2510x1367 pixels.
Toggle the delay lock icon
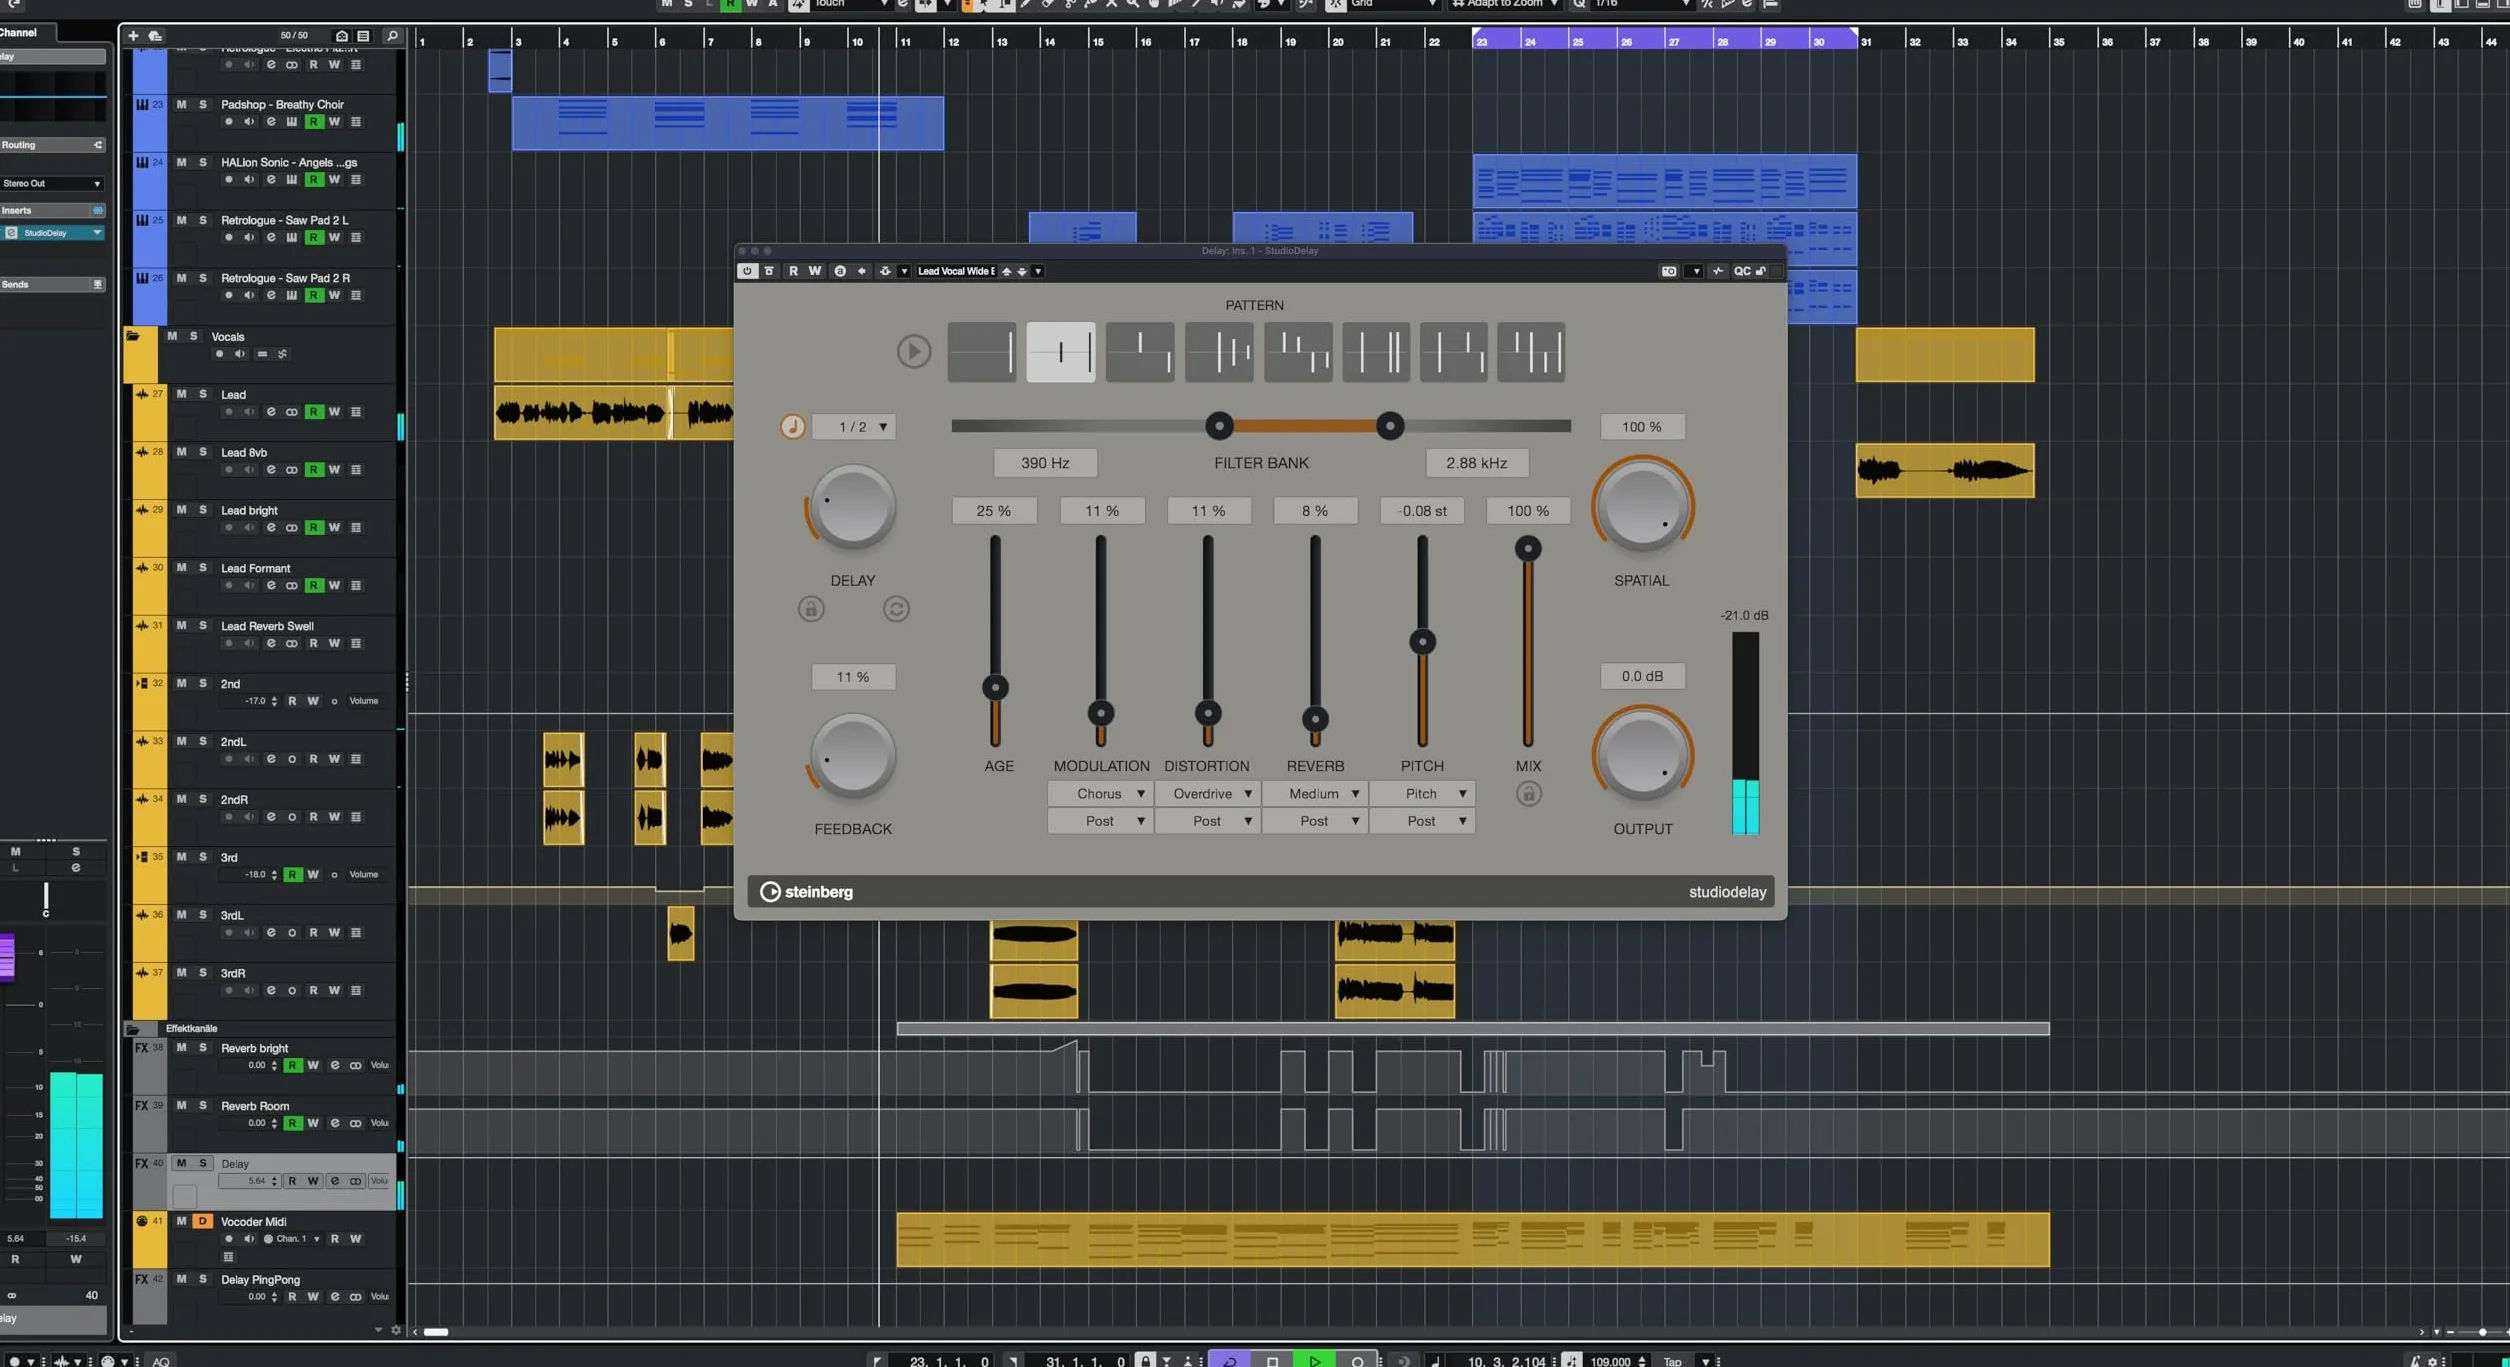[x=811, y=609]
